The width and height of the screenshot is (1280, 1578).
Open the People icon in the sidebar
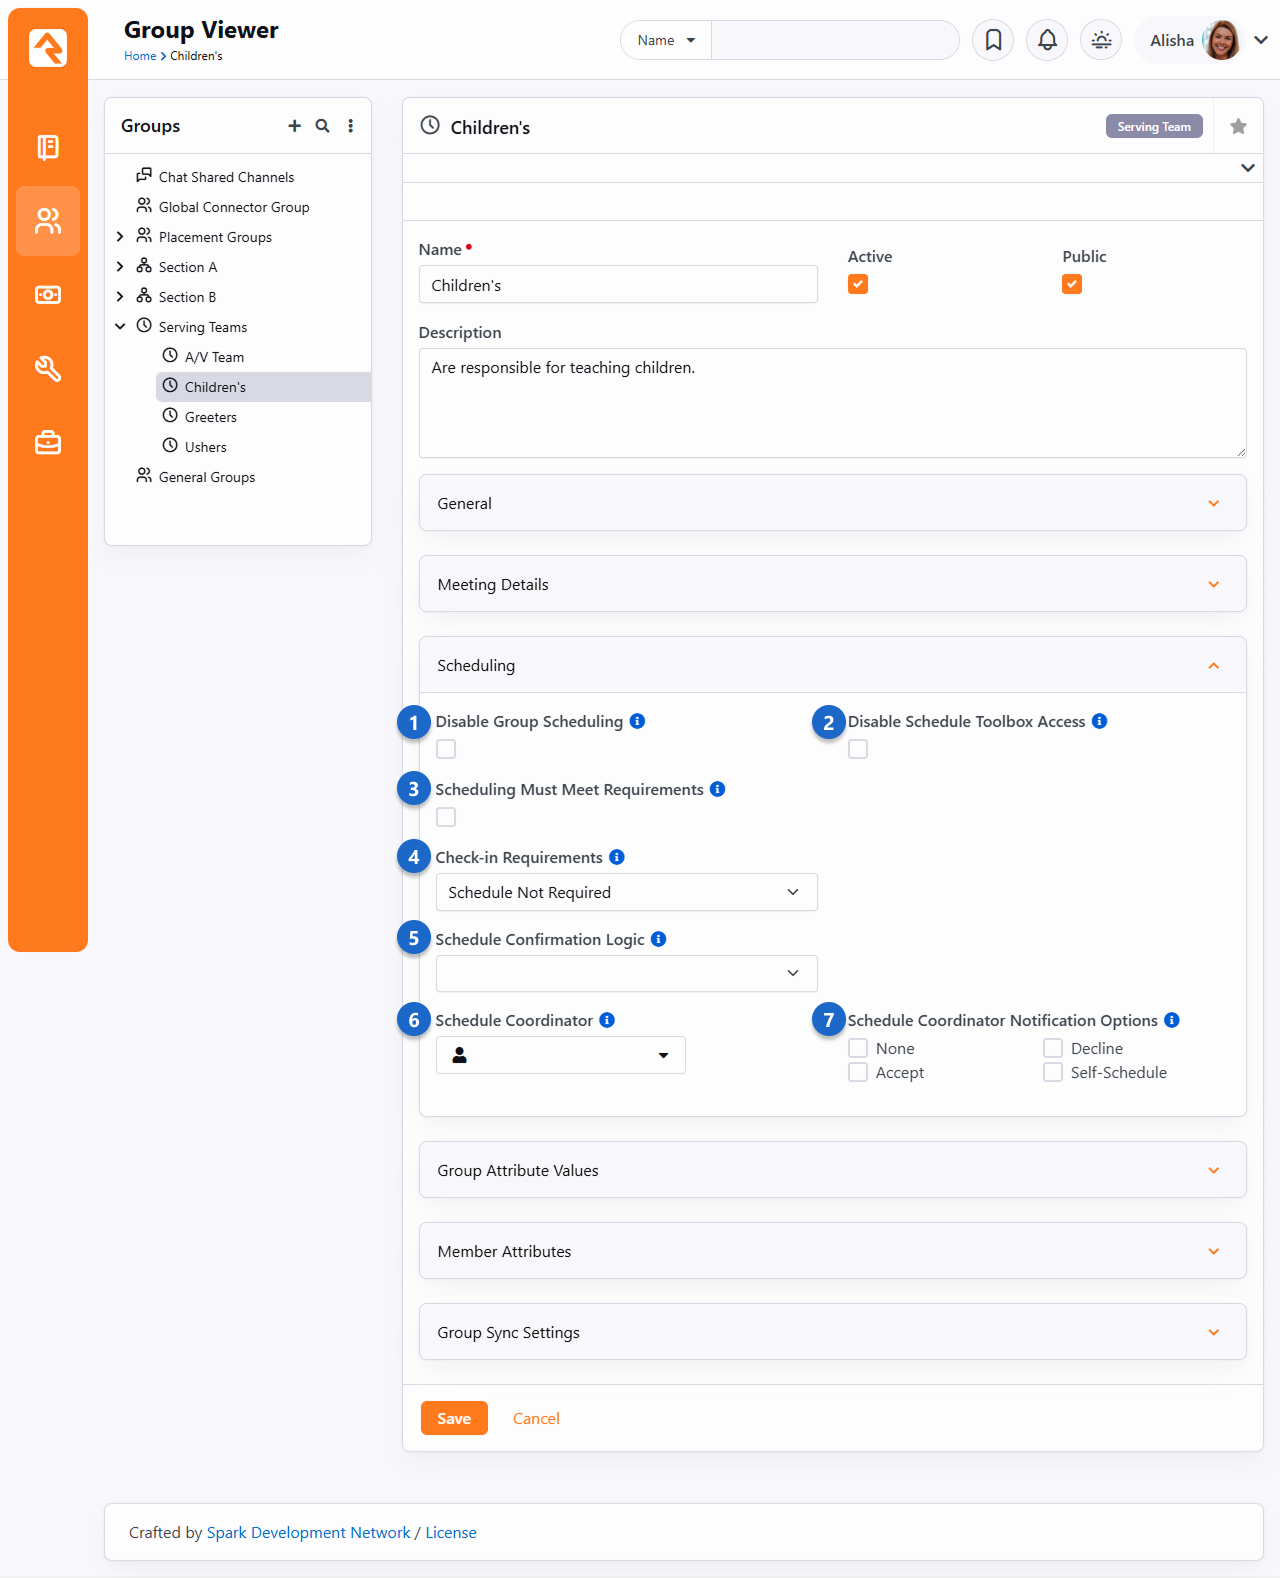(48, 221)
